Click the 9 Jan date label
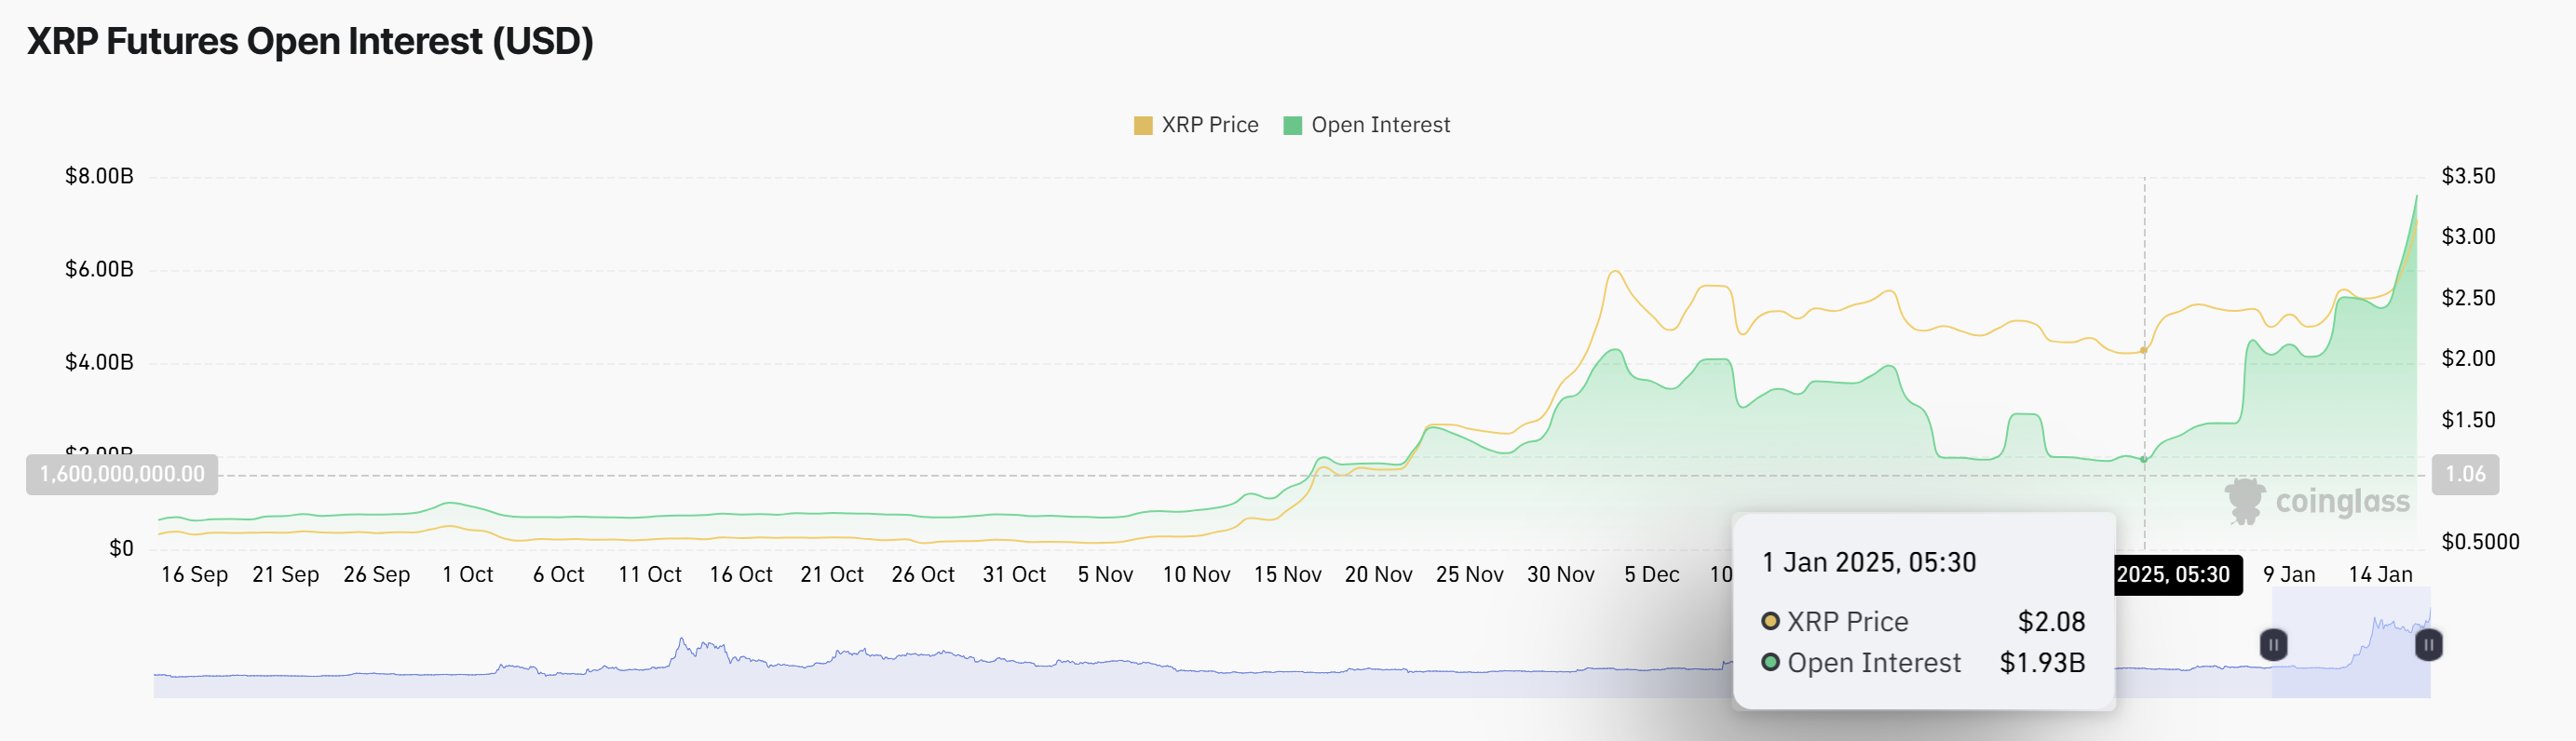This screenshot has height=741, width=2576. (x=2289, y=575)
